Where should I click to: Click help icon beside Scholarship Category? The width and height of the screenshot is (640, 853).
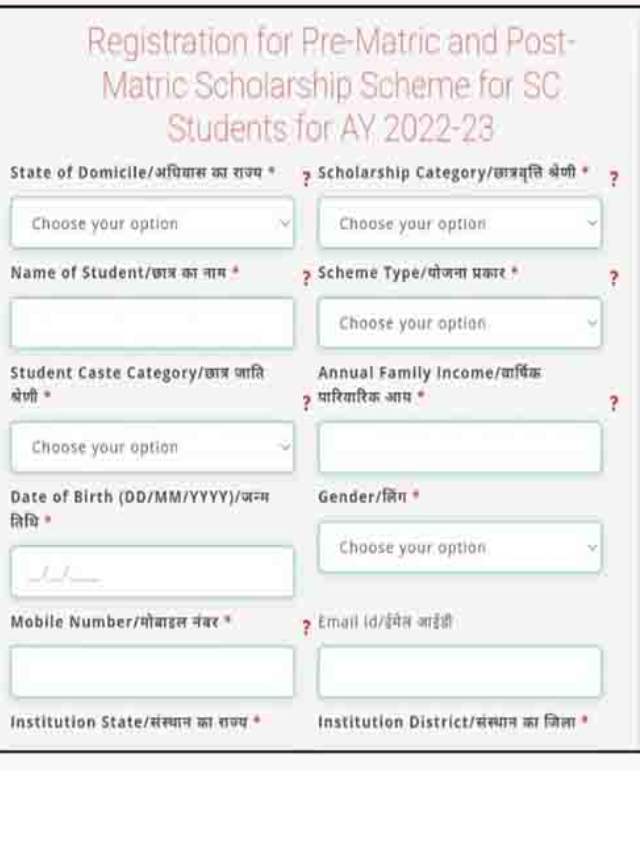click(613, 178)
